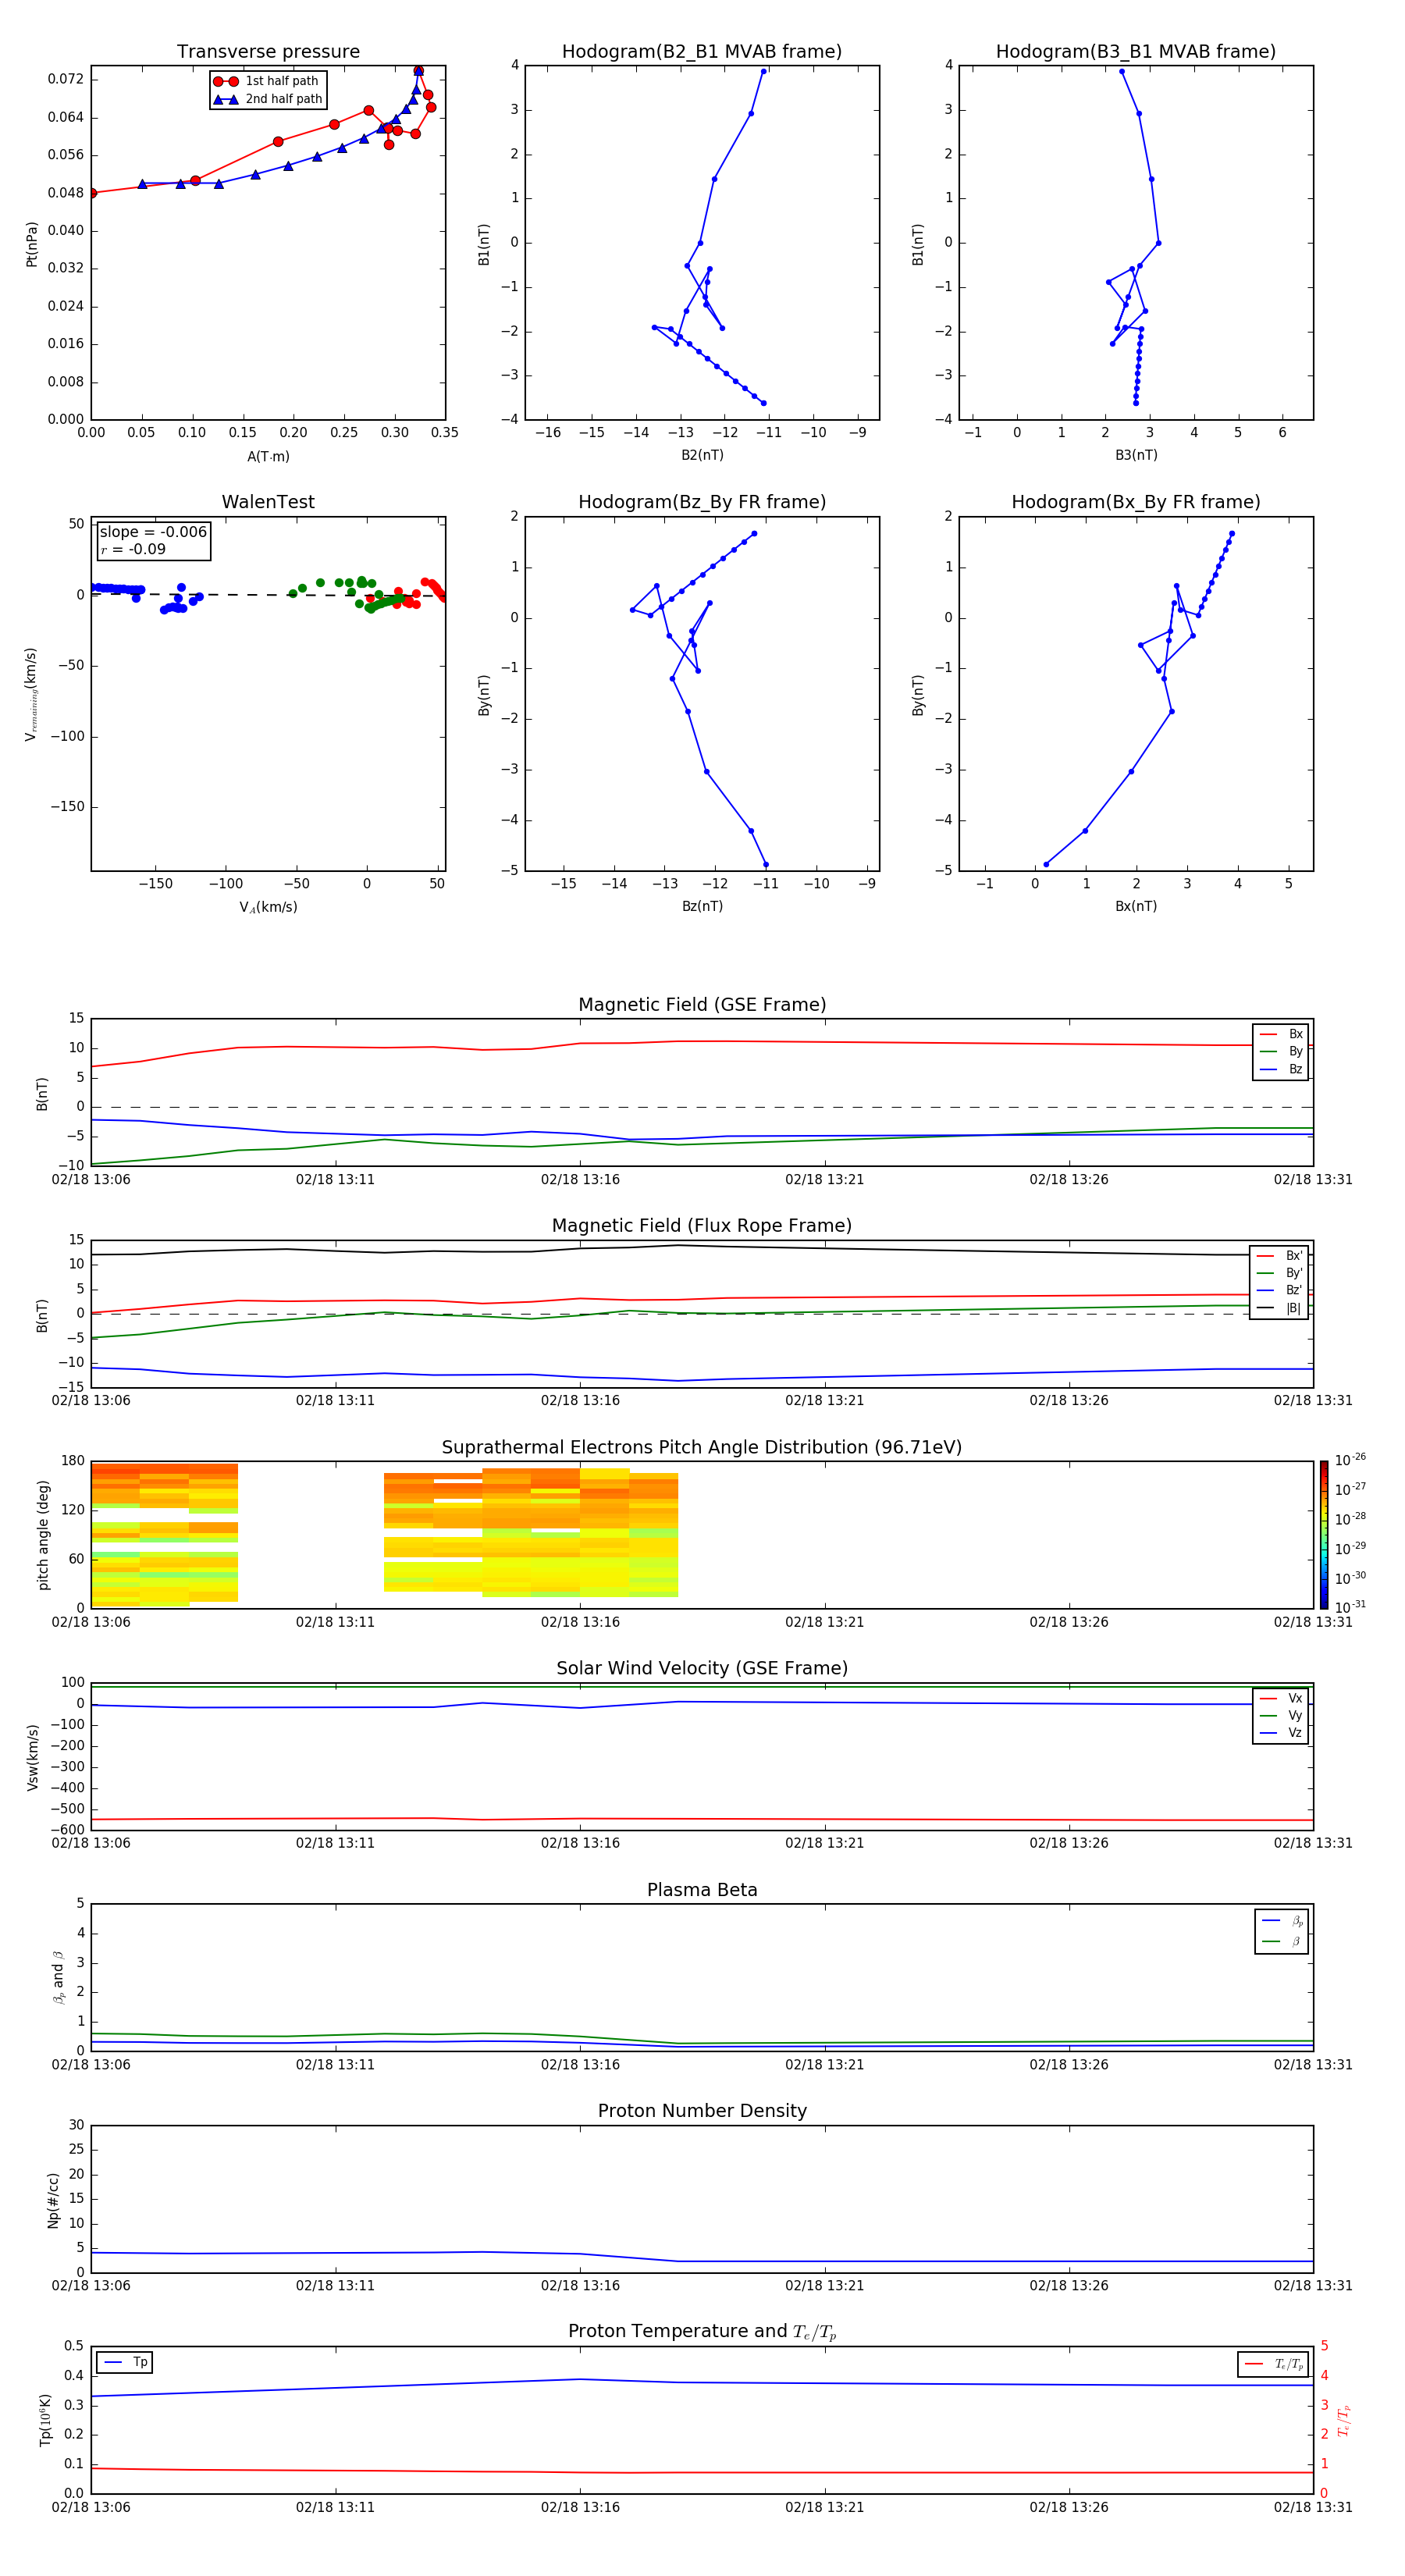Click the 'Bz(nT)' x-axis label

tap(702, 906)
